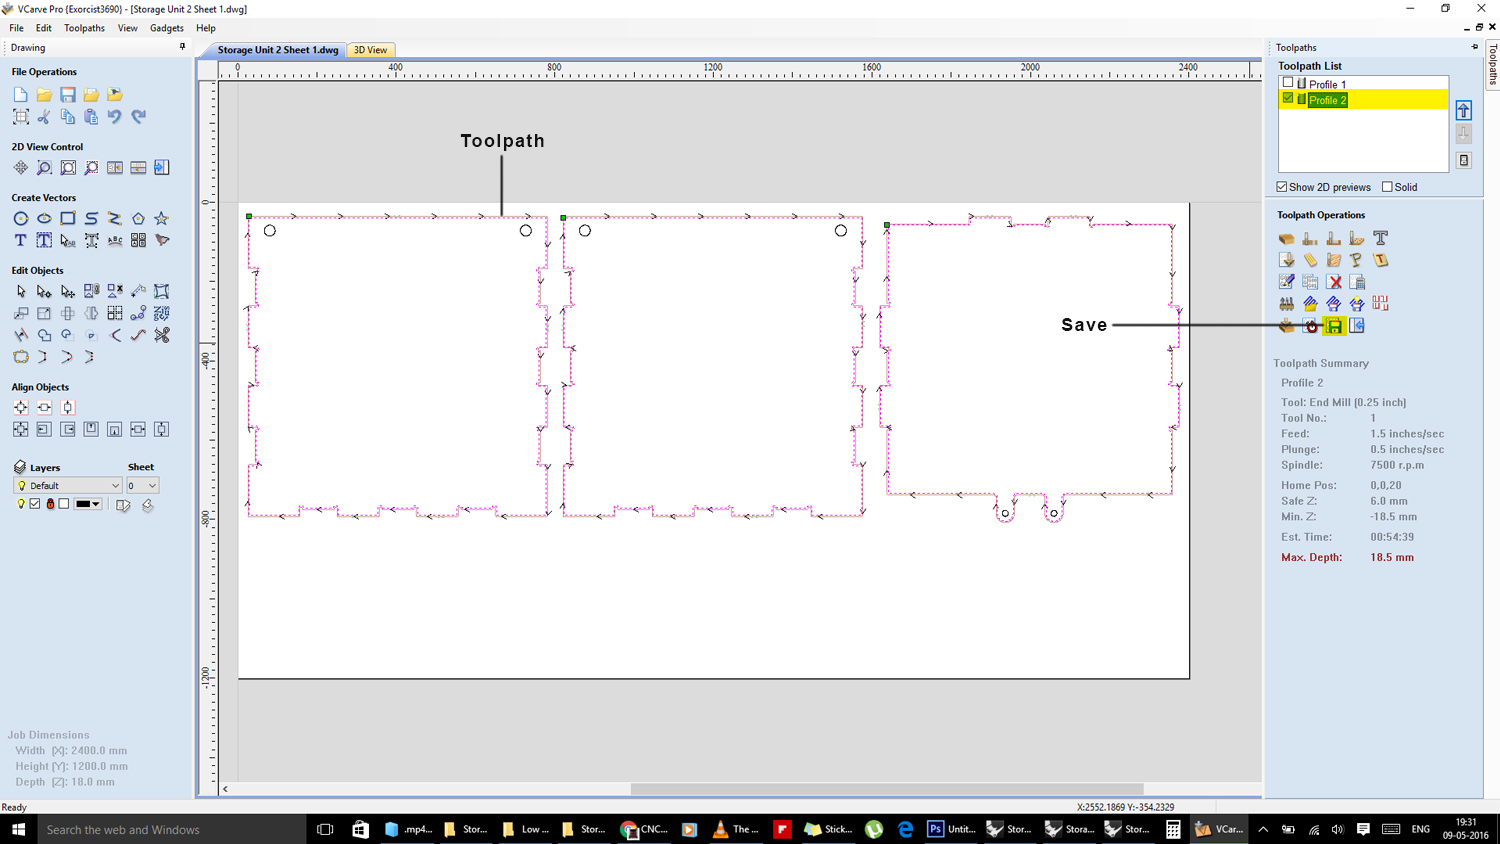Pin the Toolpaths panel
Image resolution: width=1500 pixels, height=844 pixels.
coord(1474,47)
